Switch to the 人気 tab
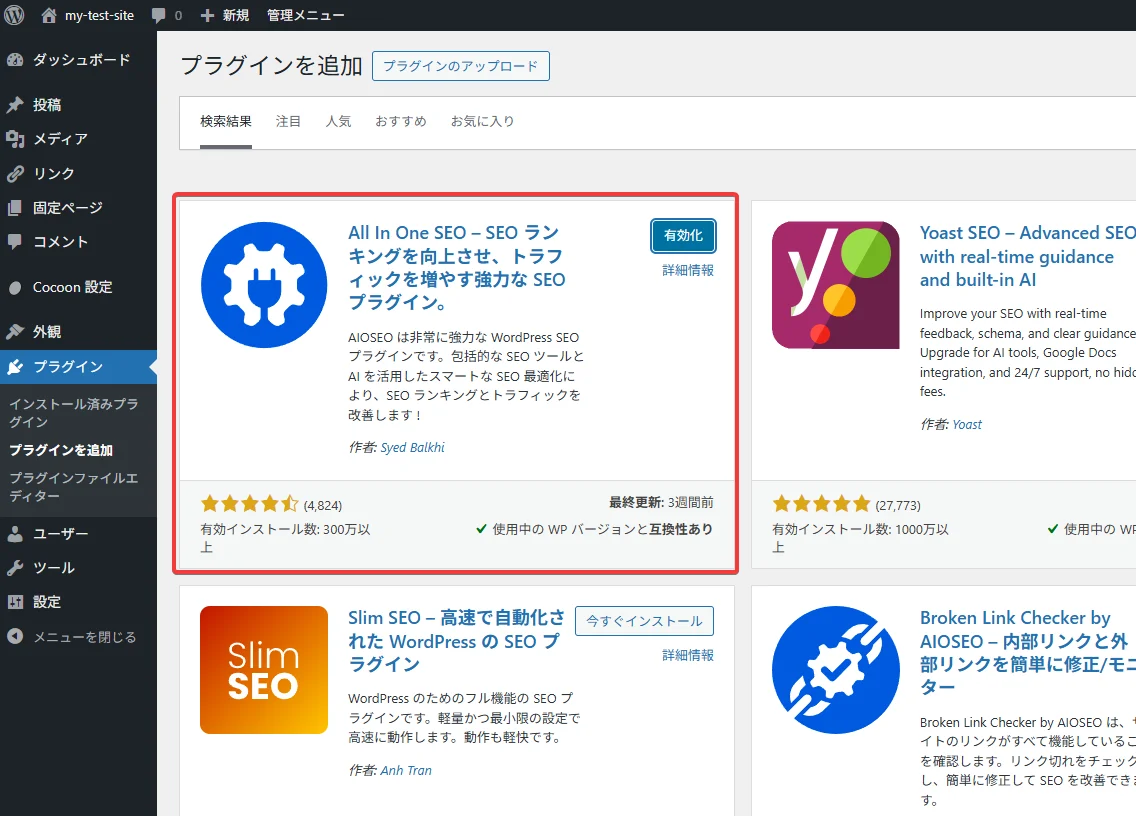 pos(338,122)
